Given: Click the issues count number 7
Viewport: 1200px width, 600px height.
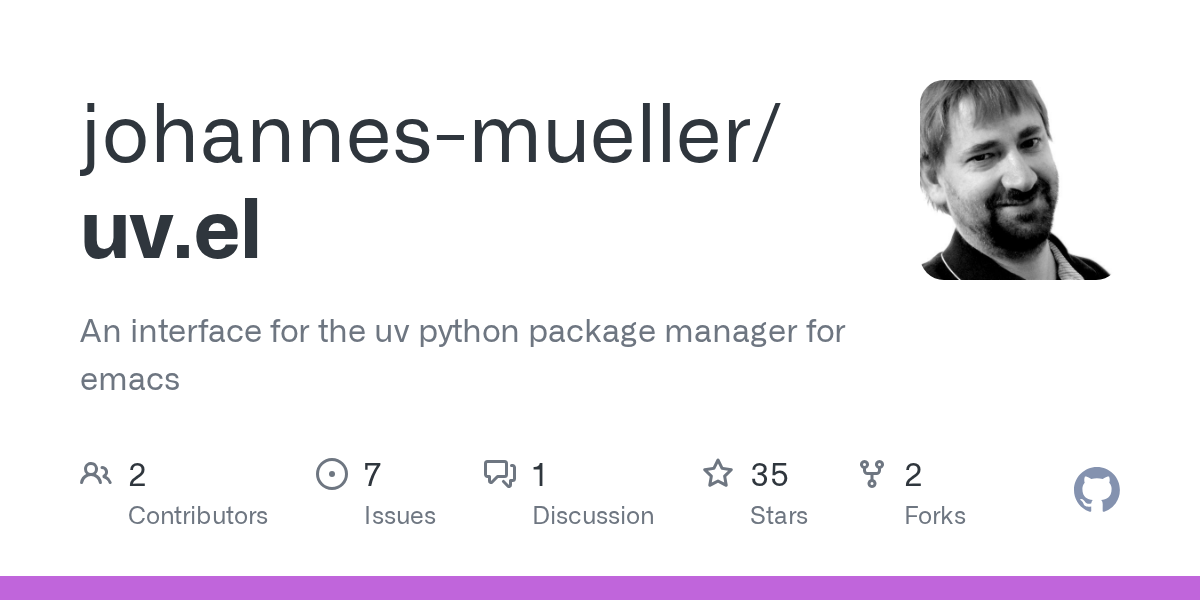Looking at the screenshot, I should pyautogui.click(x=372, y=475).
